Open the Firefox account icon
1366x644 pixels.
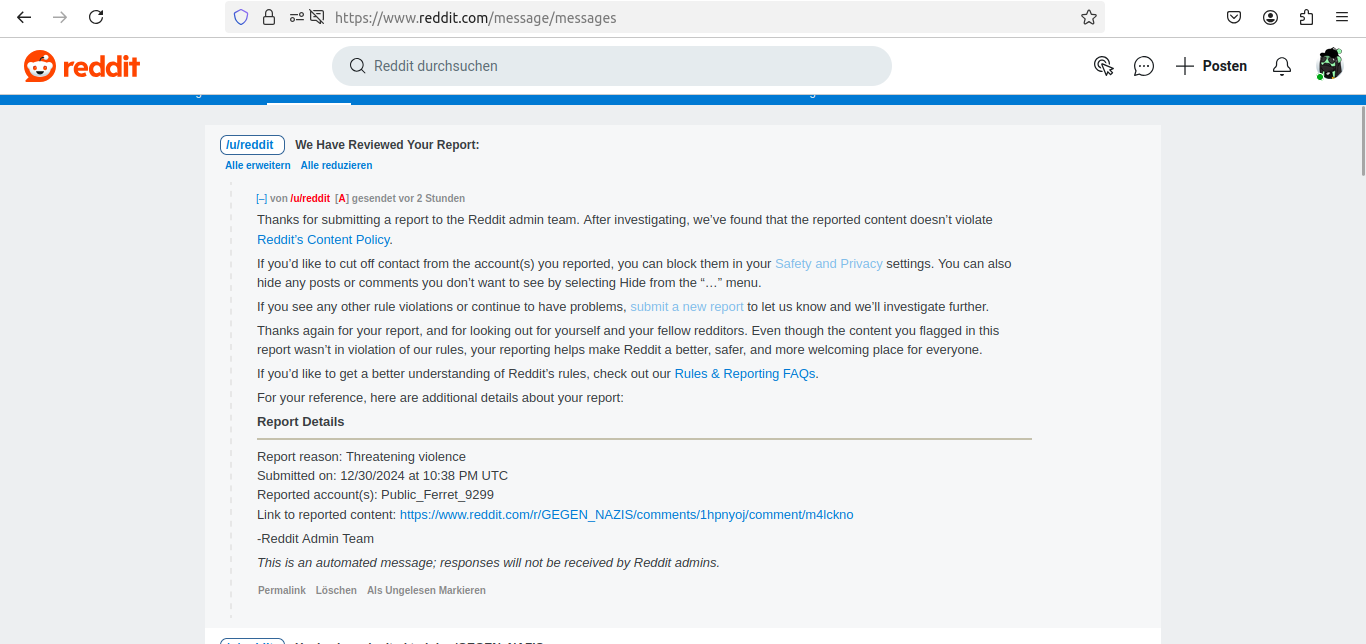coord(1270,17)
